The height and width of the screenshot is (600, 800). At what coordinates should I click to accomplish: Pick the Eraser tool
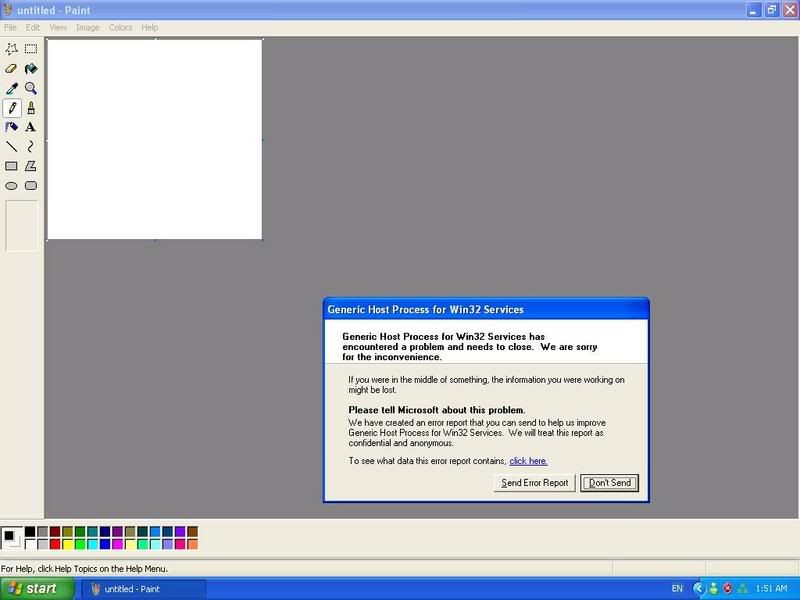pyautogui.click(x=12, y=69)
